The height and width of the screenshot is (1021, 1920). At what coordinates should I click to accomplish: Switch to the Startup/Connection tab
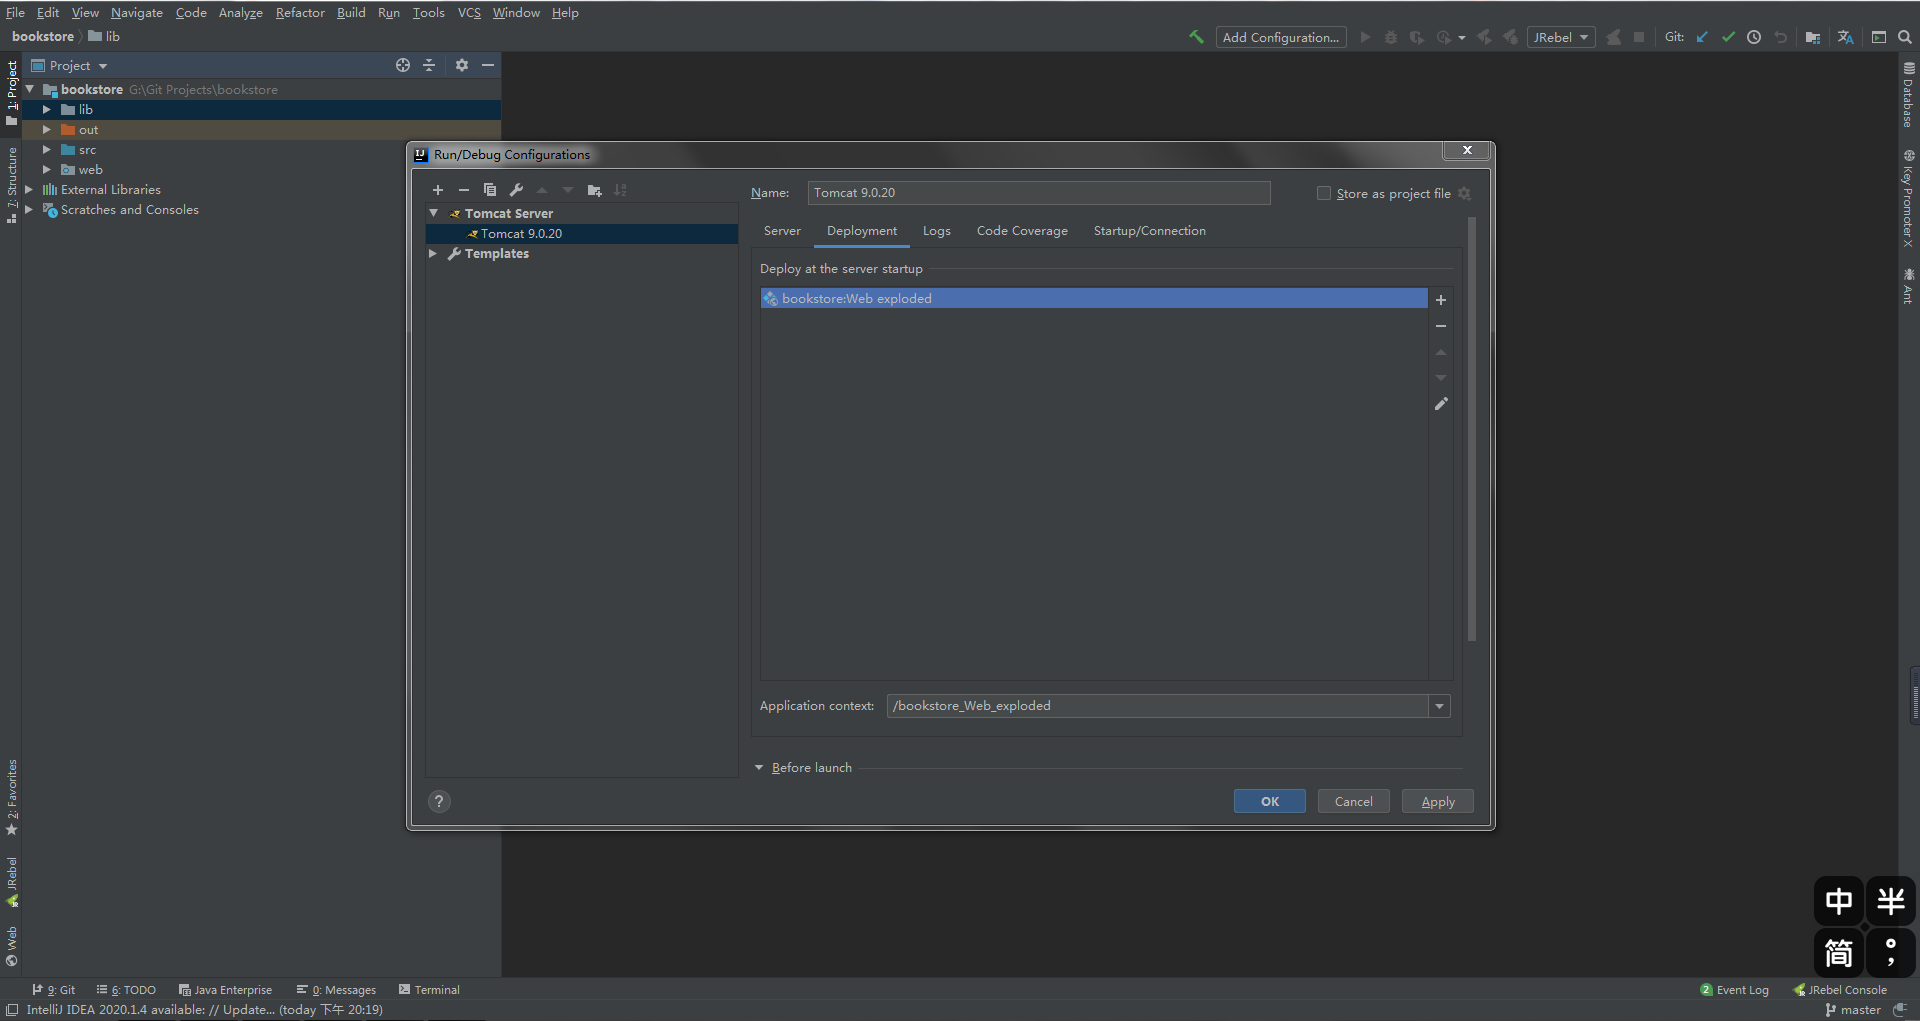1150,231
